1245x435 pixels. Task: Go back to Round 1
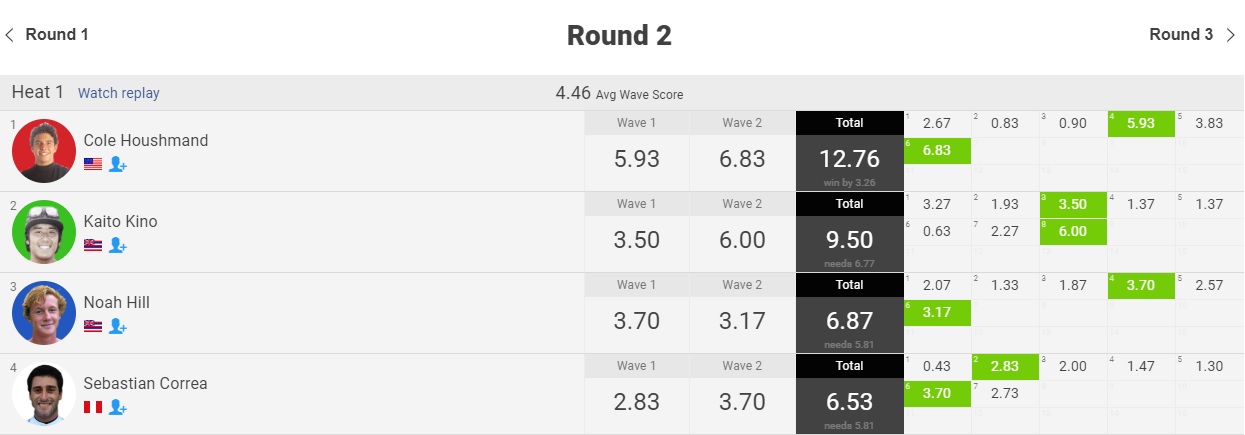click(57, 34)
